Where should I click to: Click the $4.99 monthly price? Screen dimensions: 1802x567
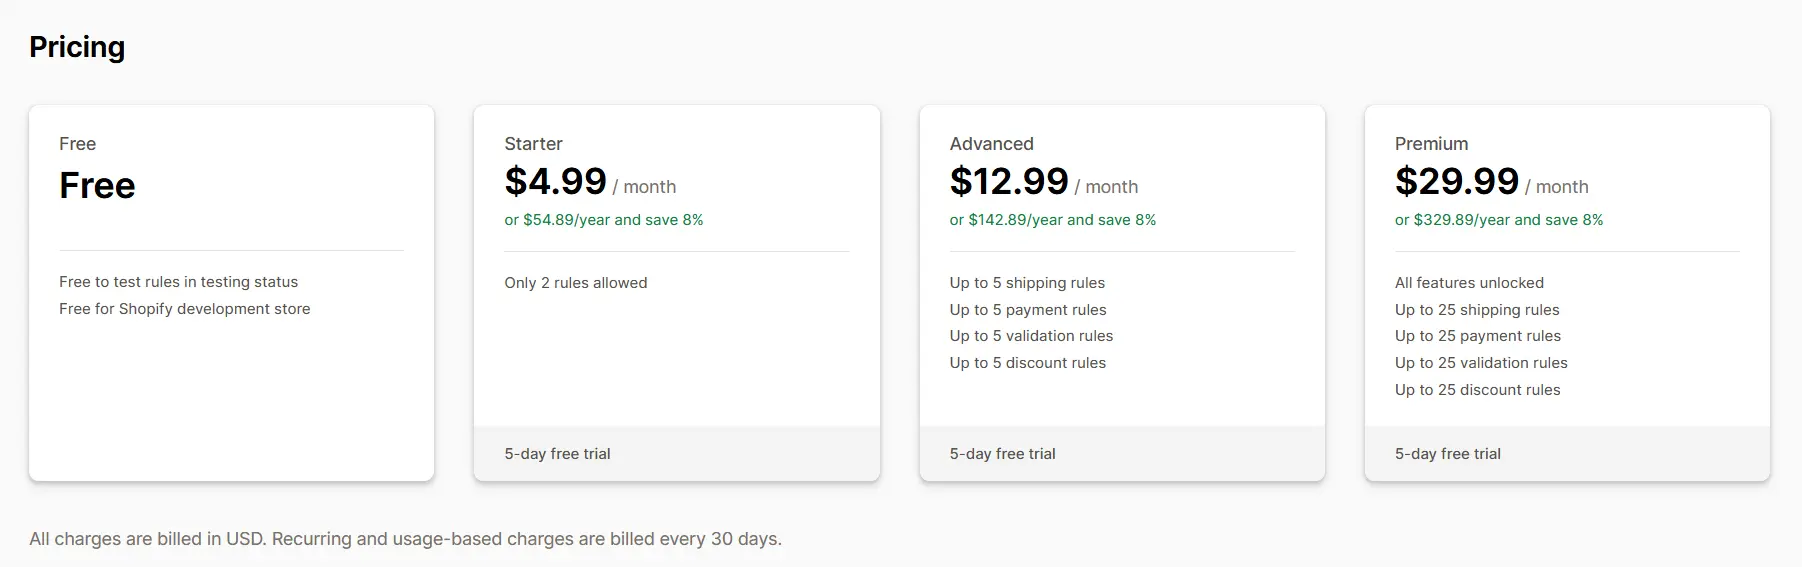555,182
